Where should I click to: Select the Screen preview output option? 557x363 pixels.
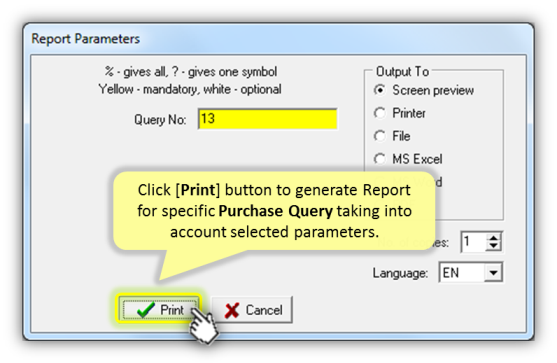coord(380,90)
